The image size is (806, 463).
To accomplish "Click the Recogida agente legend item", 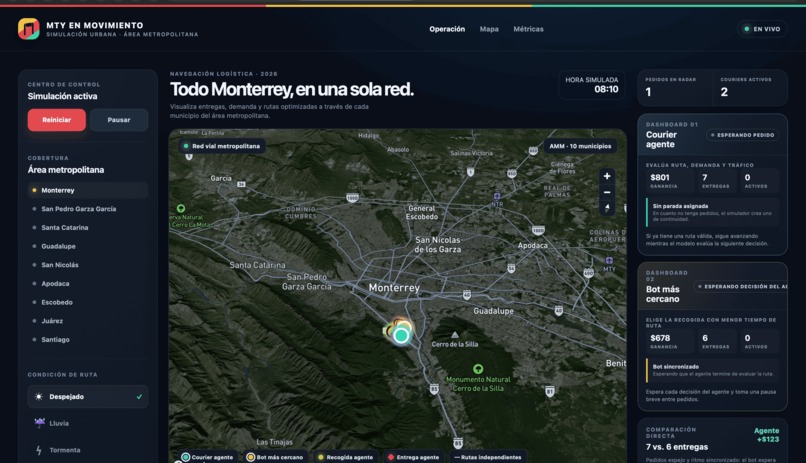I will [x=345, y=457].
